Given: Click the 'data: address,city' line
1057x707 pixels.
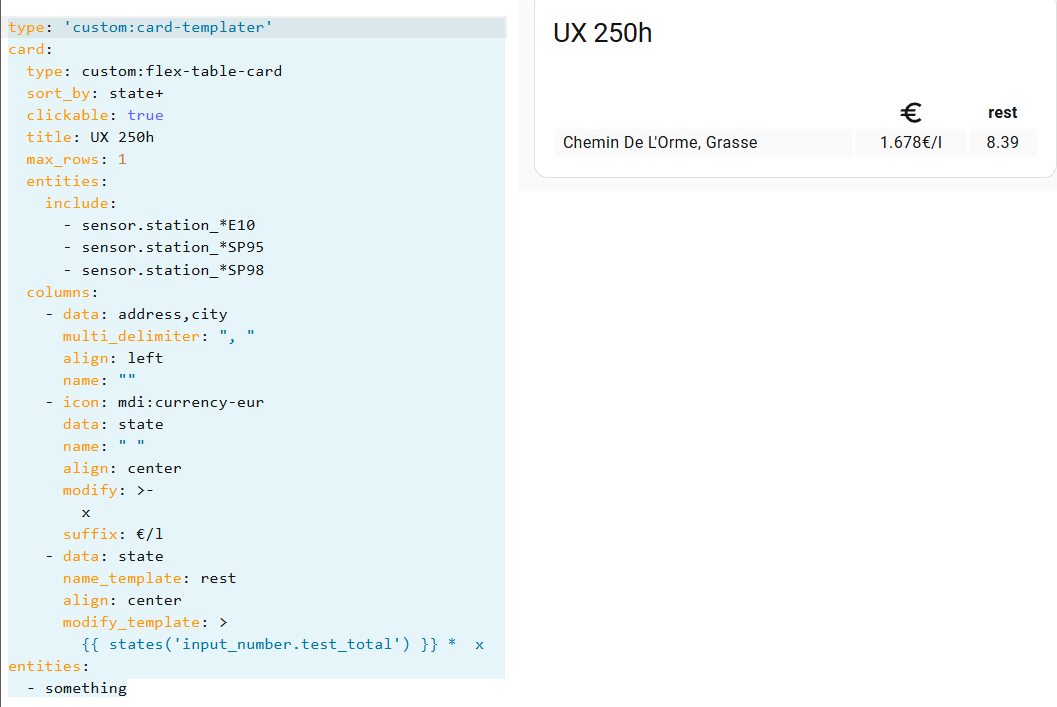Looking at the screenshot, I should click(136, 314).
